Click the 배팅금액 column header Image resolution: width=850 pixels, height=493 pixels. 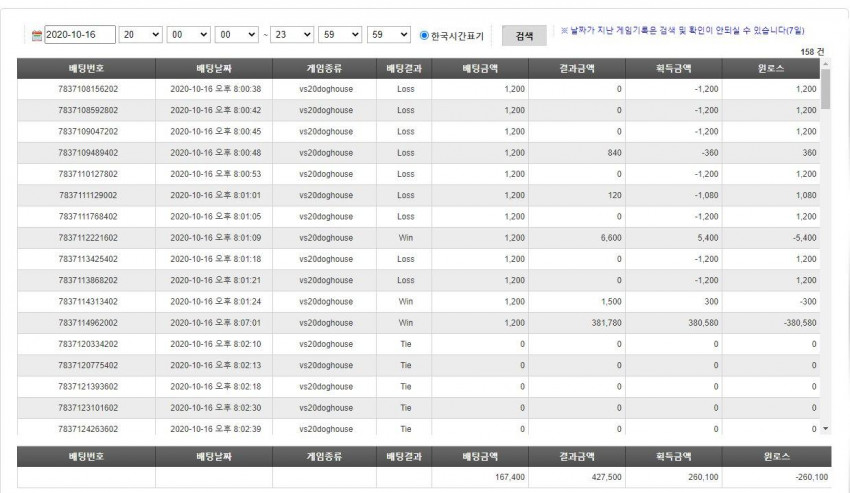(480, 69)
